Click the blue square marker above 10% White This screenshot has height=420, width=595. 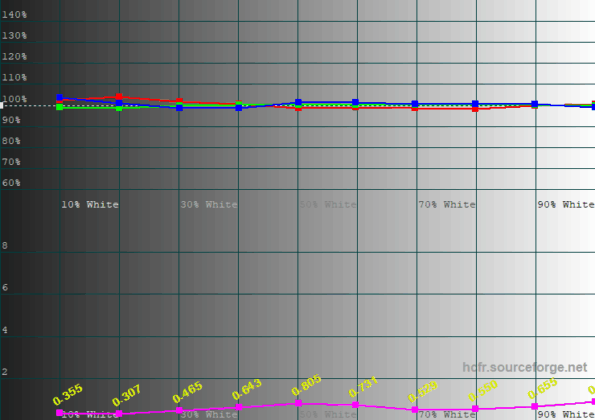[x=59, y=98]
